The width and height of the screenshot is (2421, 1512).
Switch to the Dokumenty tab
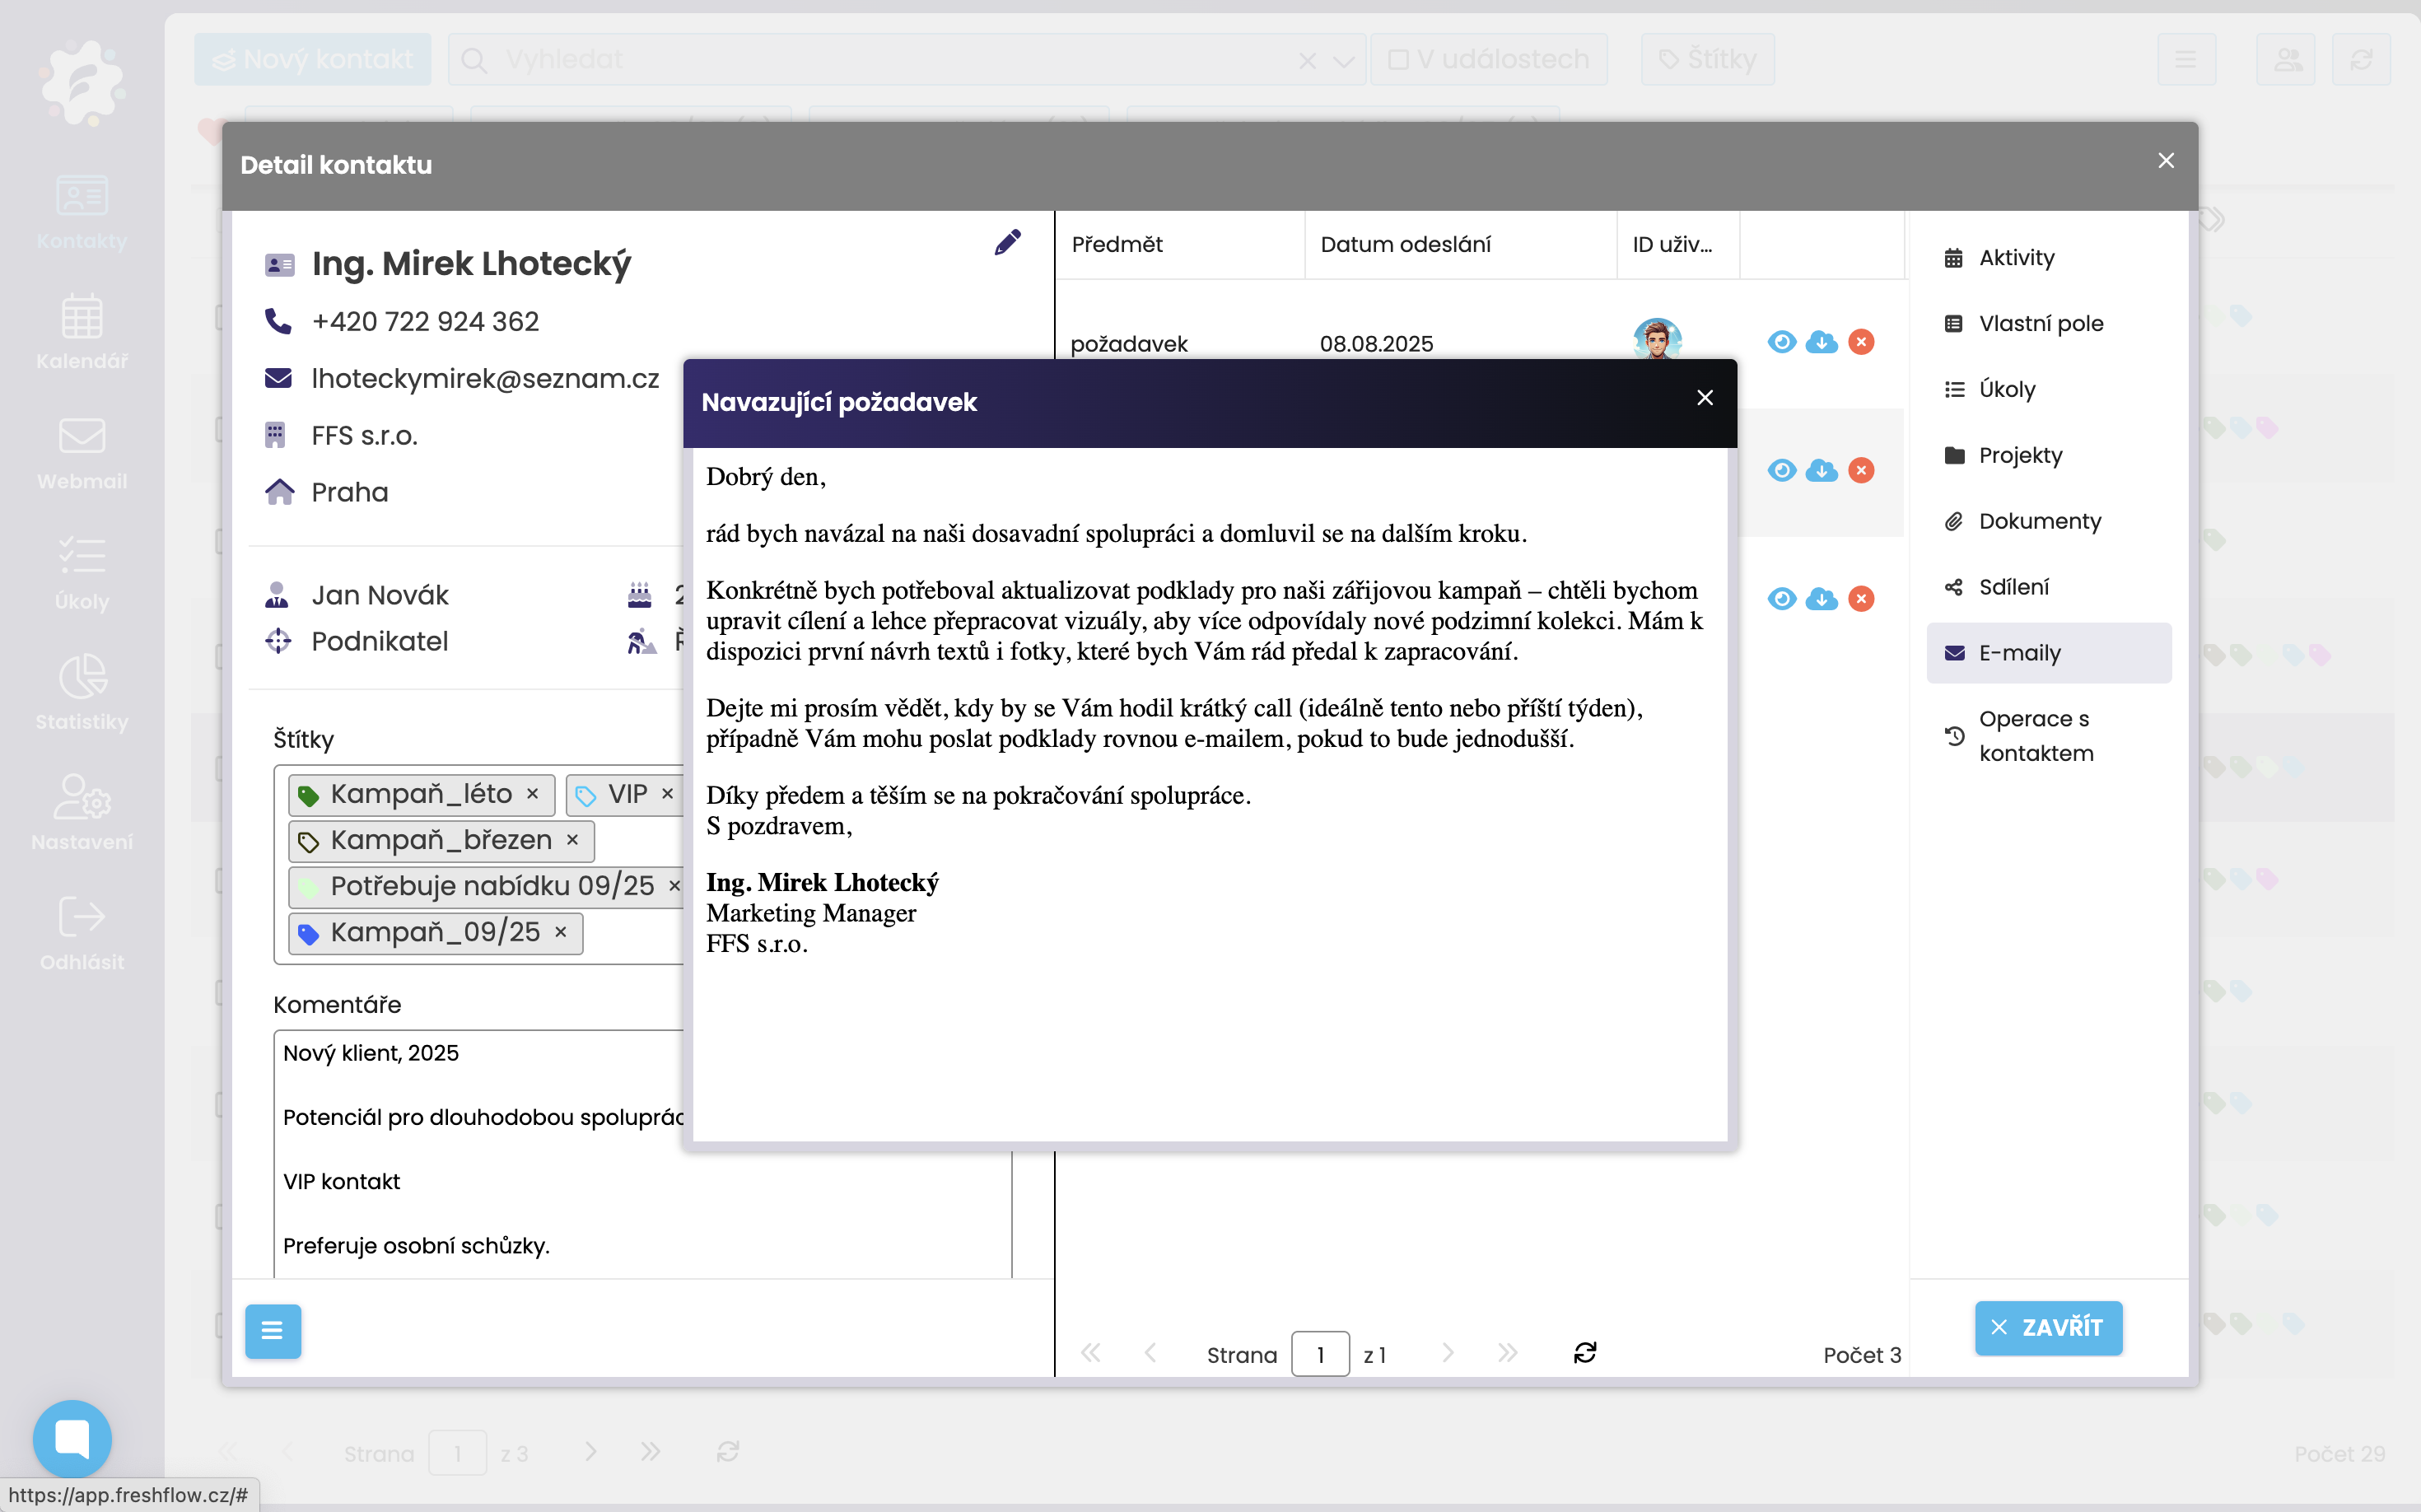[x=2039, y=521]
